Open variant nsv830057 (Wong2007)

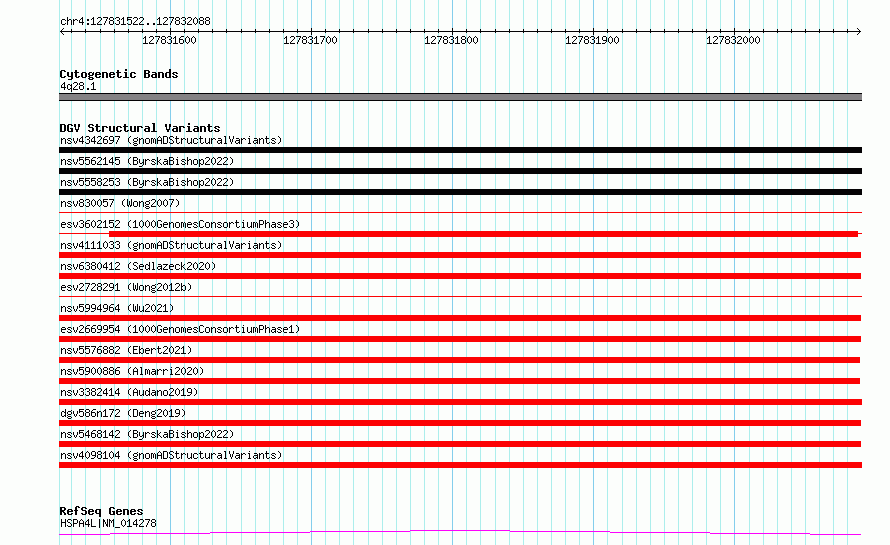[x=120, y=203]
